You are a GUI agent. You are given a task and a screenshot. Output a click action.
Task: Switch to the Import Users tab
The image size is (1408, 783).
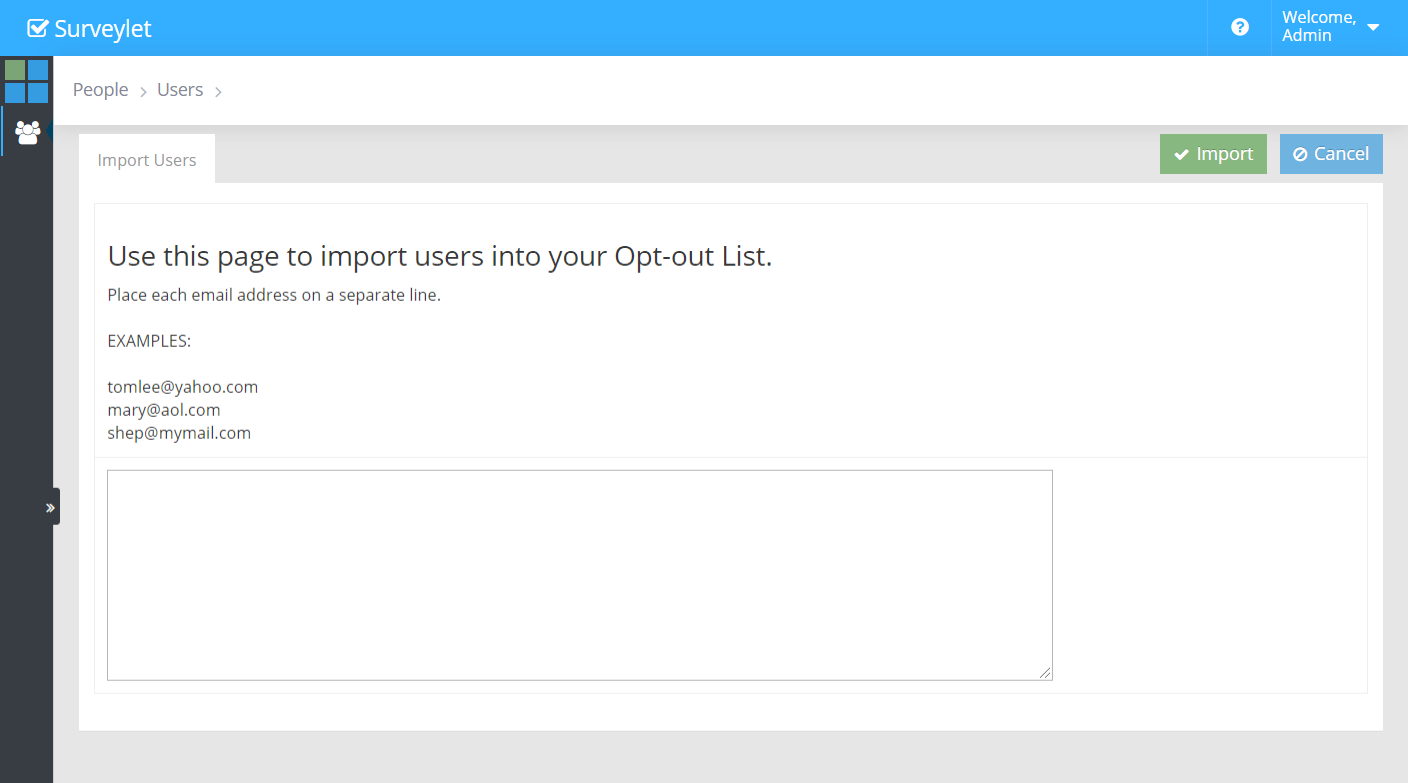[x=147, y=160]
